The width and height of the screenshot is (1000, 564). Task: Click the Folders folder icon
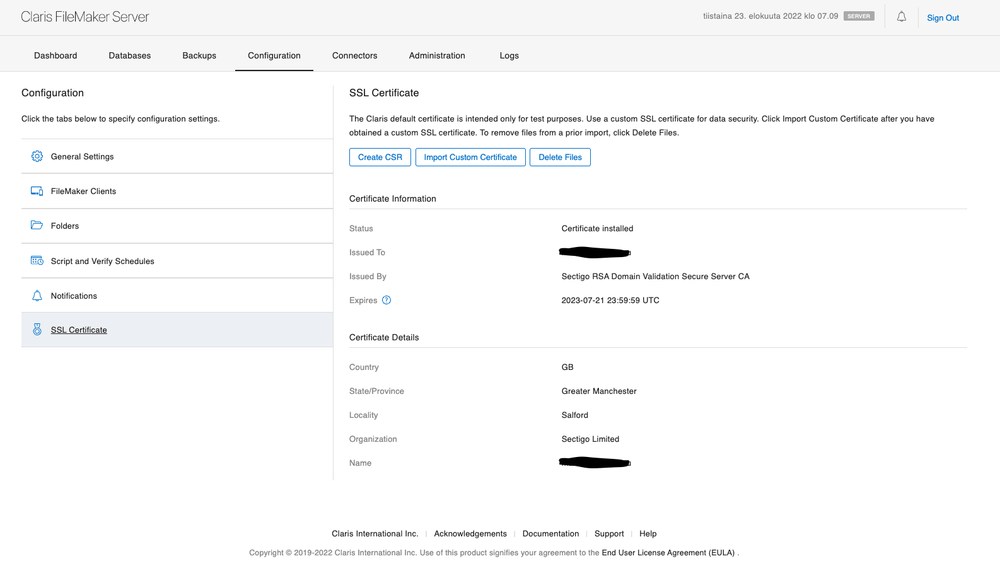coord(37,225)
